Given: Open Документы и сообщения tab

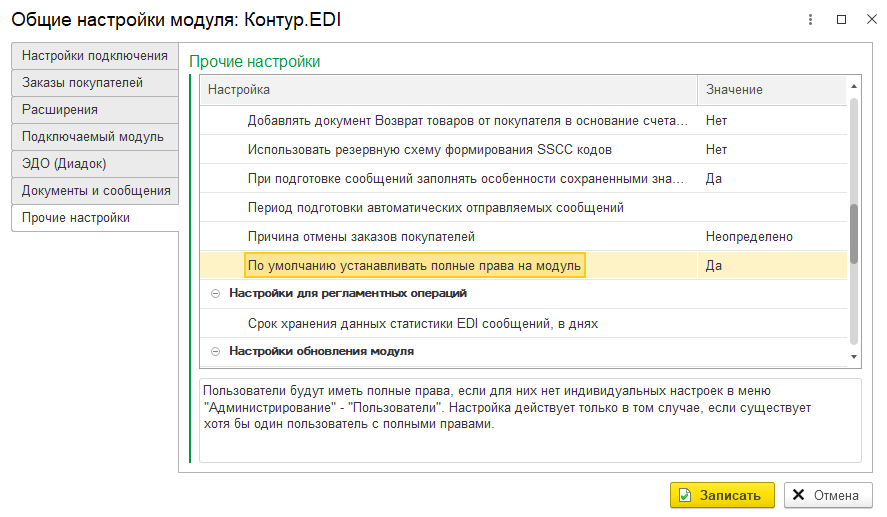Looking at the screenshot, I should [x=95, y=191].
